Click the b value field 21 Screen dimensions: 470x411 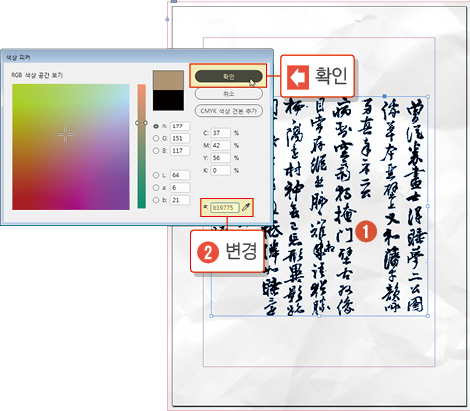click(x=180, y=200)
